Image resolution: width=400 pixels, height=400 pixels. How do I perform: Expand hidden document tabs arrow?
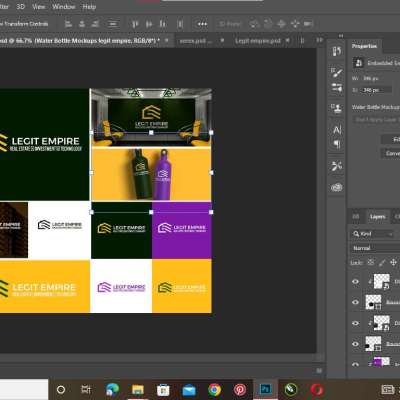click(x=319, y=40)
